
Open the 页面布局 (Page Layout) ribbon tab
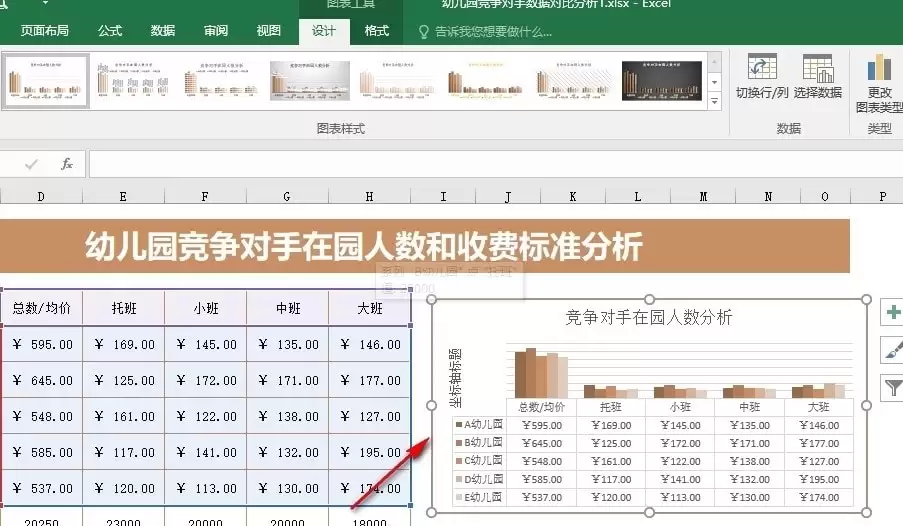[44, 31]
